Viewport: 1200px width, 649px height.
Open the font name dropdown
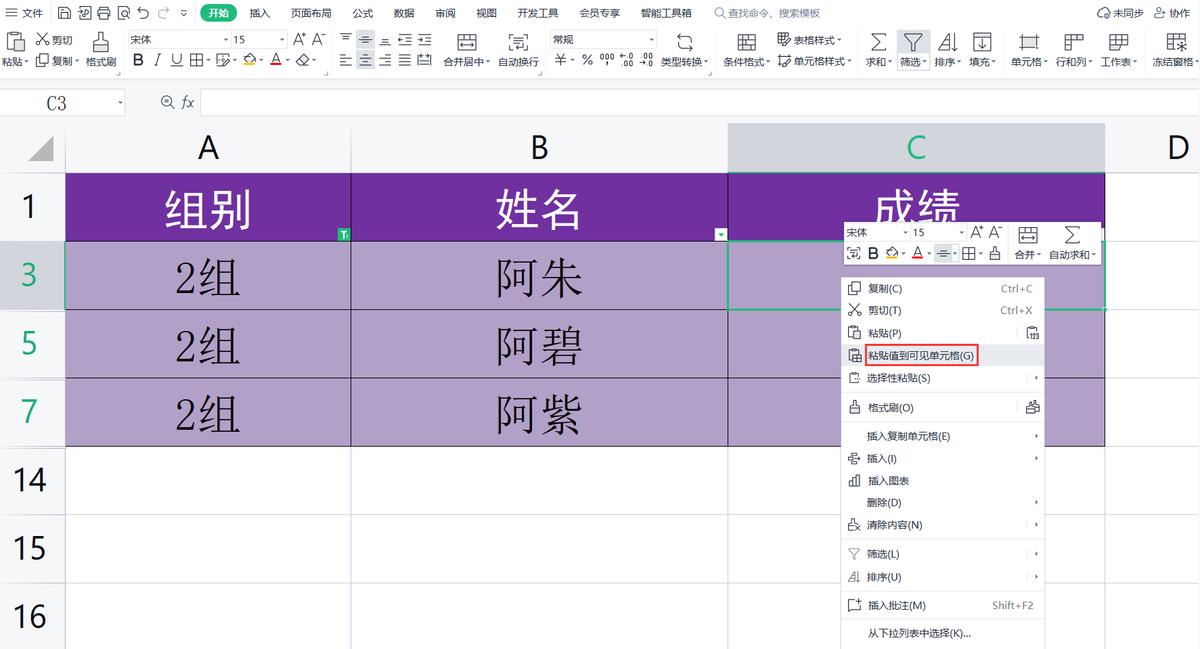tap(225, 37)
